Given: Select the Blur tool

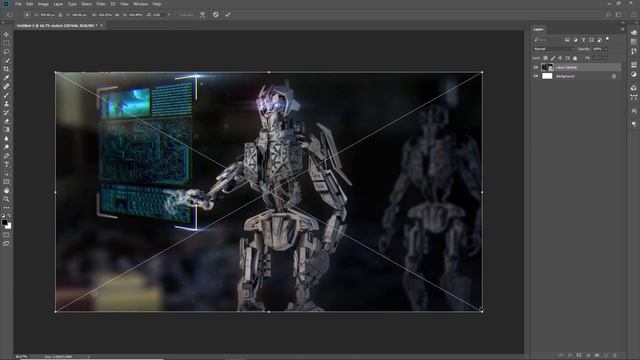Looking at the screenshot, I should click(x=6, y=138).
